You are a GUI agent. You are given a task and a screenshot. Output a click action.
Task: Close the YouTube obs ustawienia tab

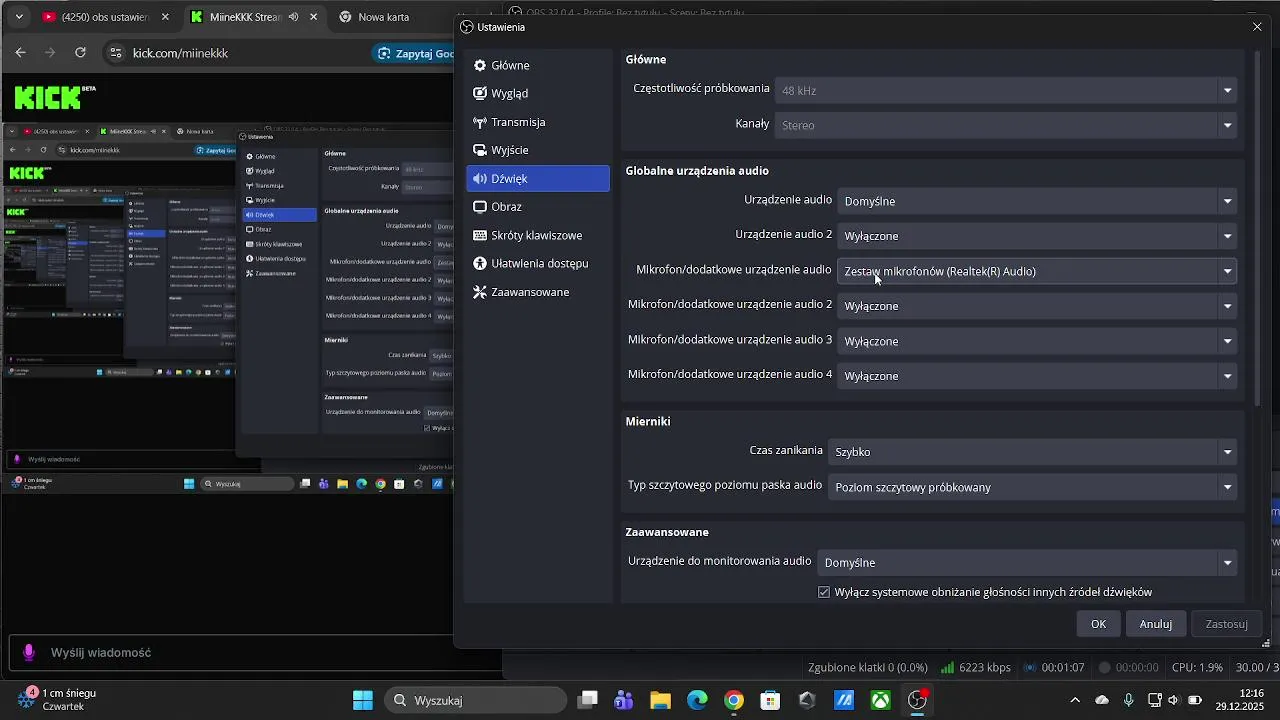pyautogui.click(x=165, y=17)
